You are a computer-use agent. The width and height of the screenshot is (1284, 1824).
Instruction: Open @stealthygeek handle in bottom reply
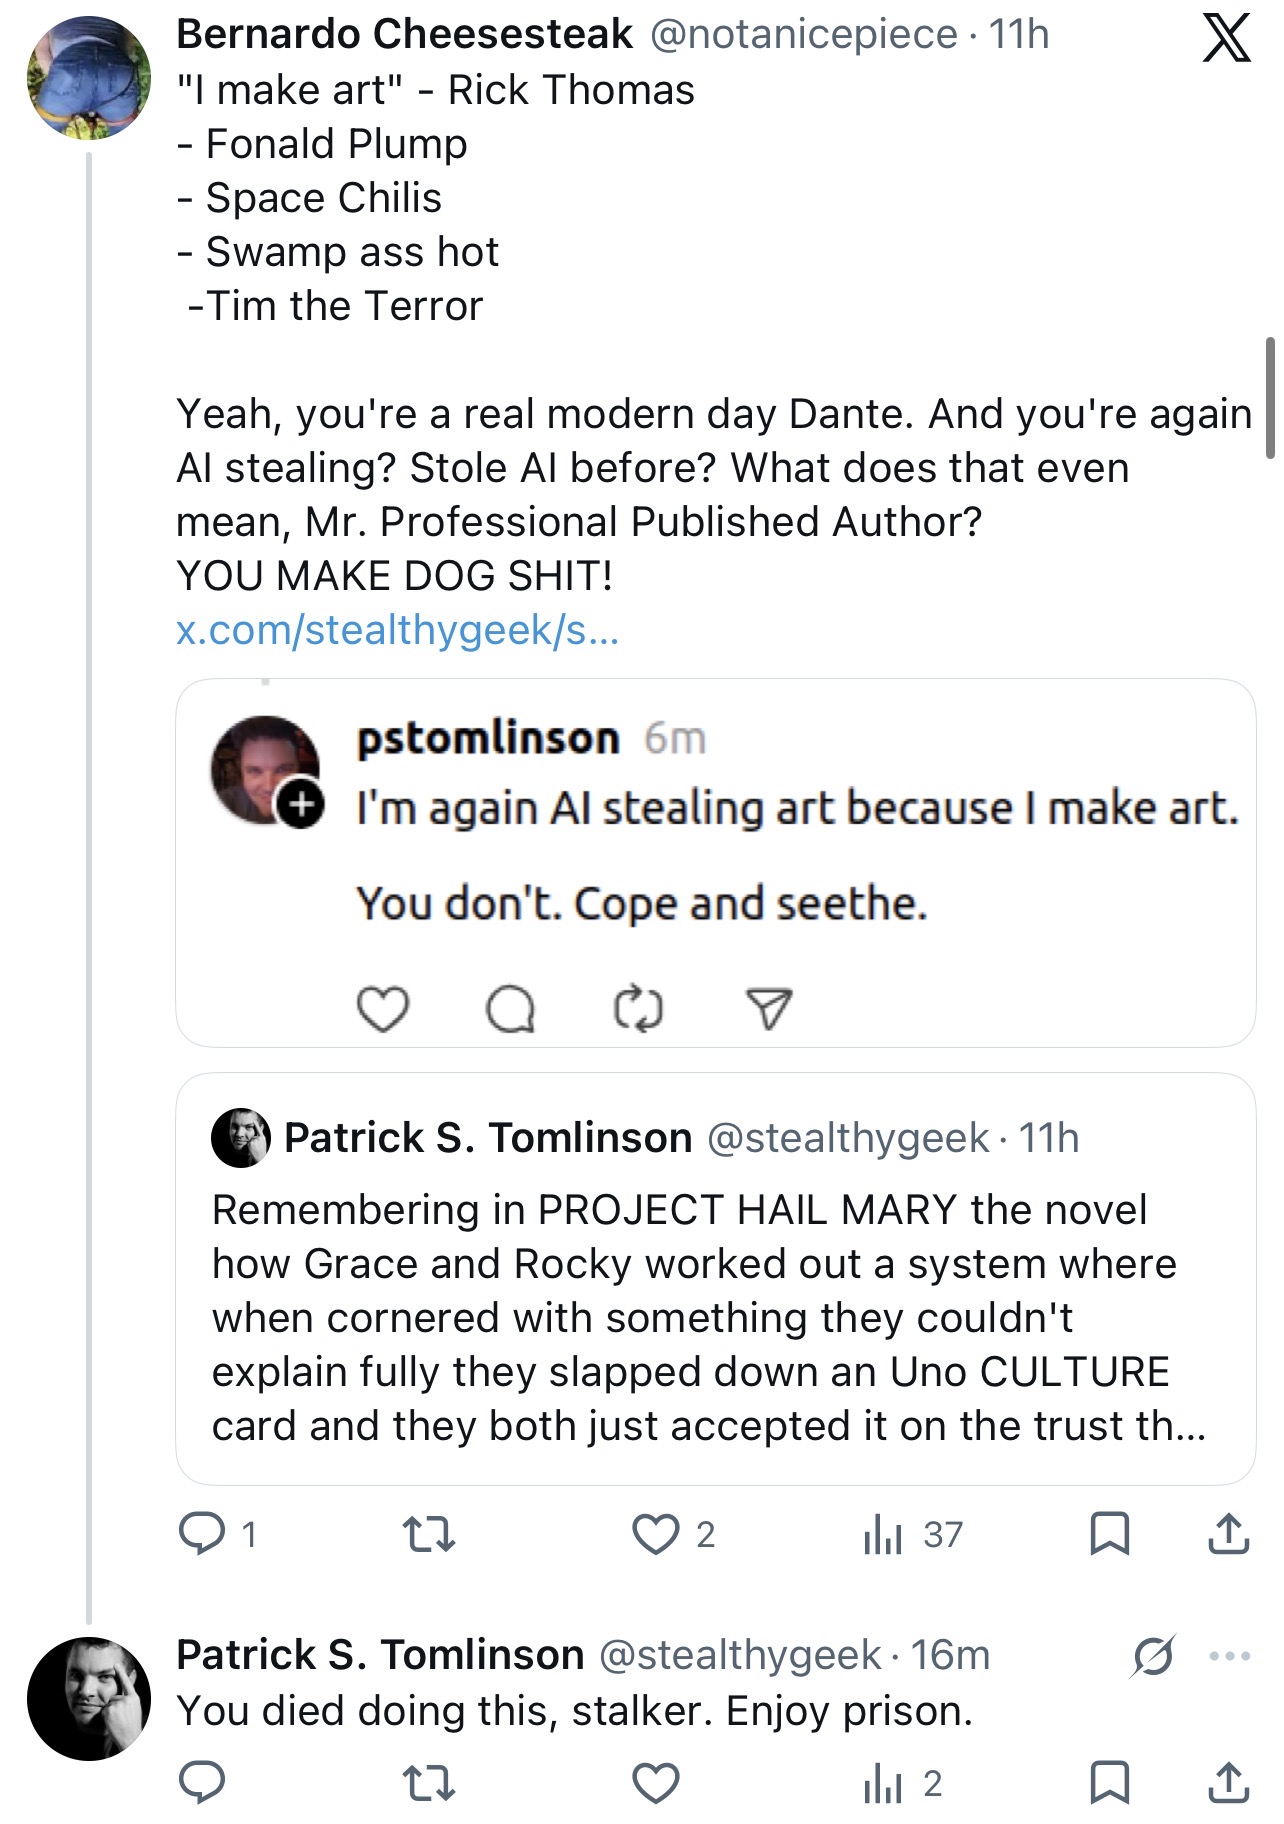[740, 1655]
